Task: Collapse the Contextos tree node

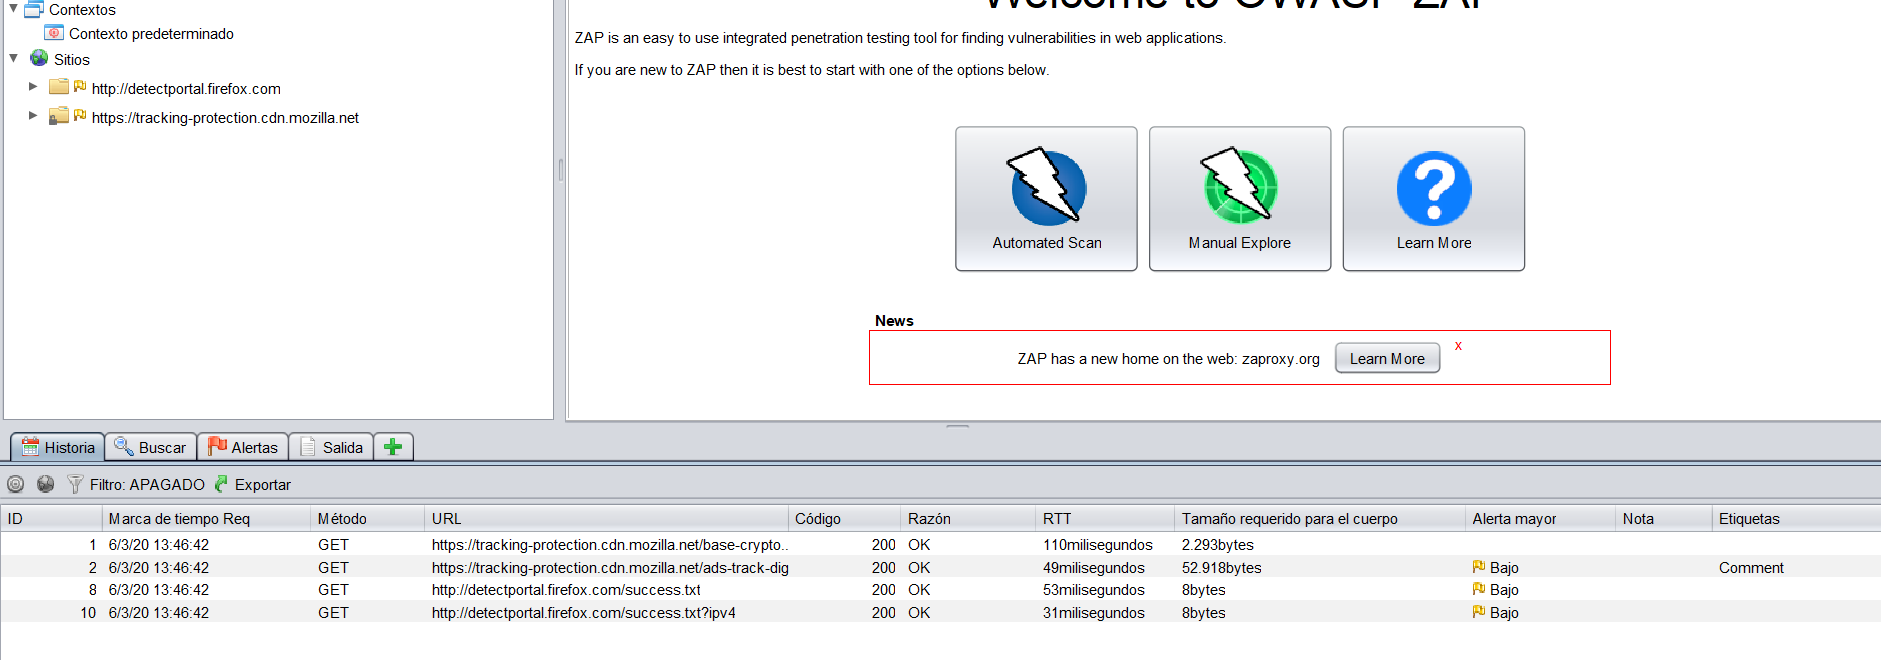Action: tap(13, 8)
